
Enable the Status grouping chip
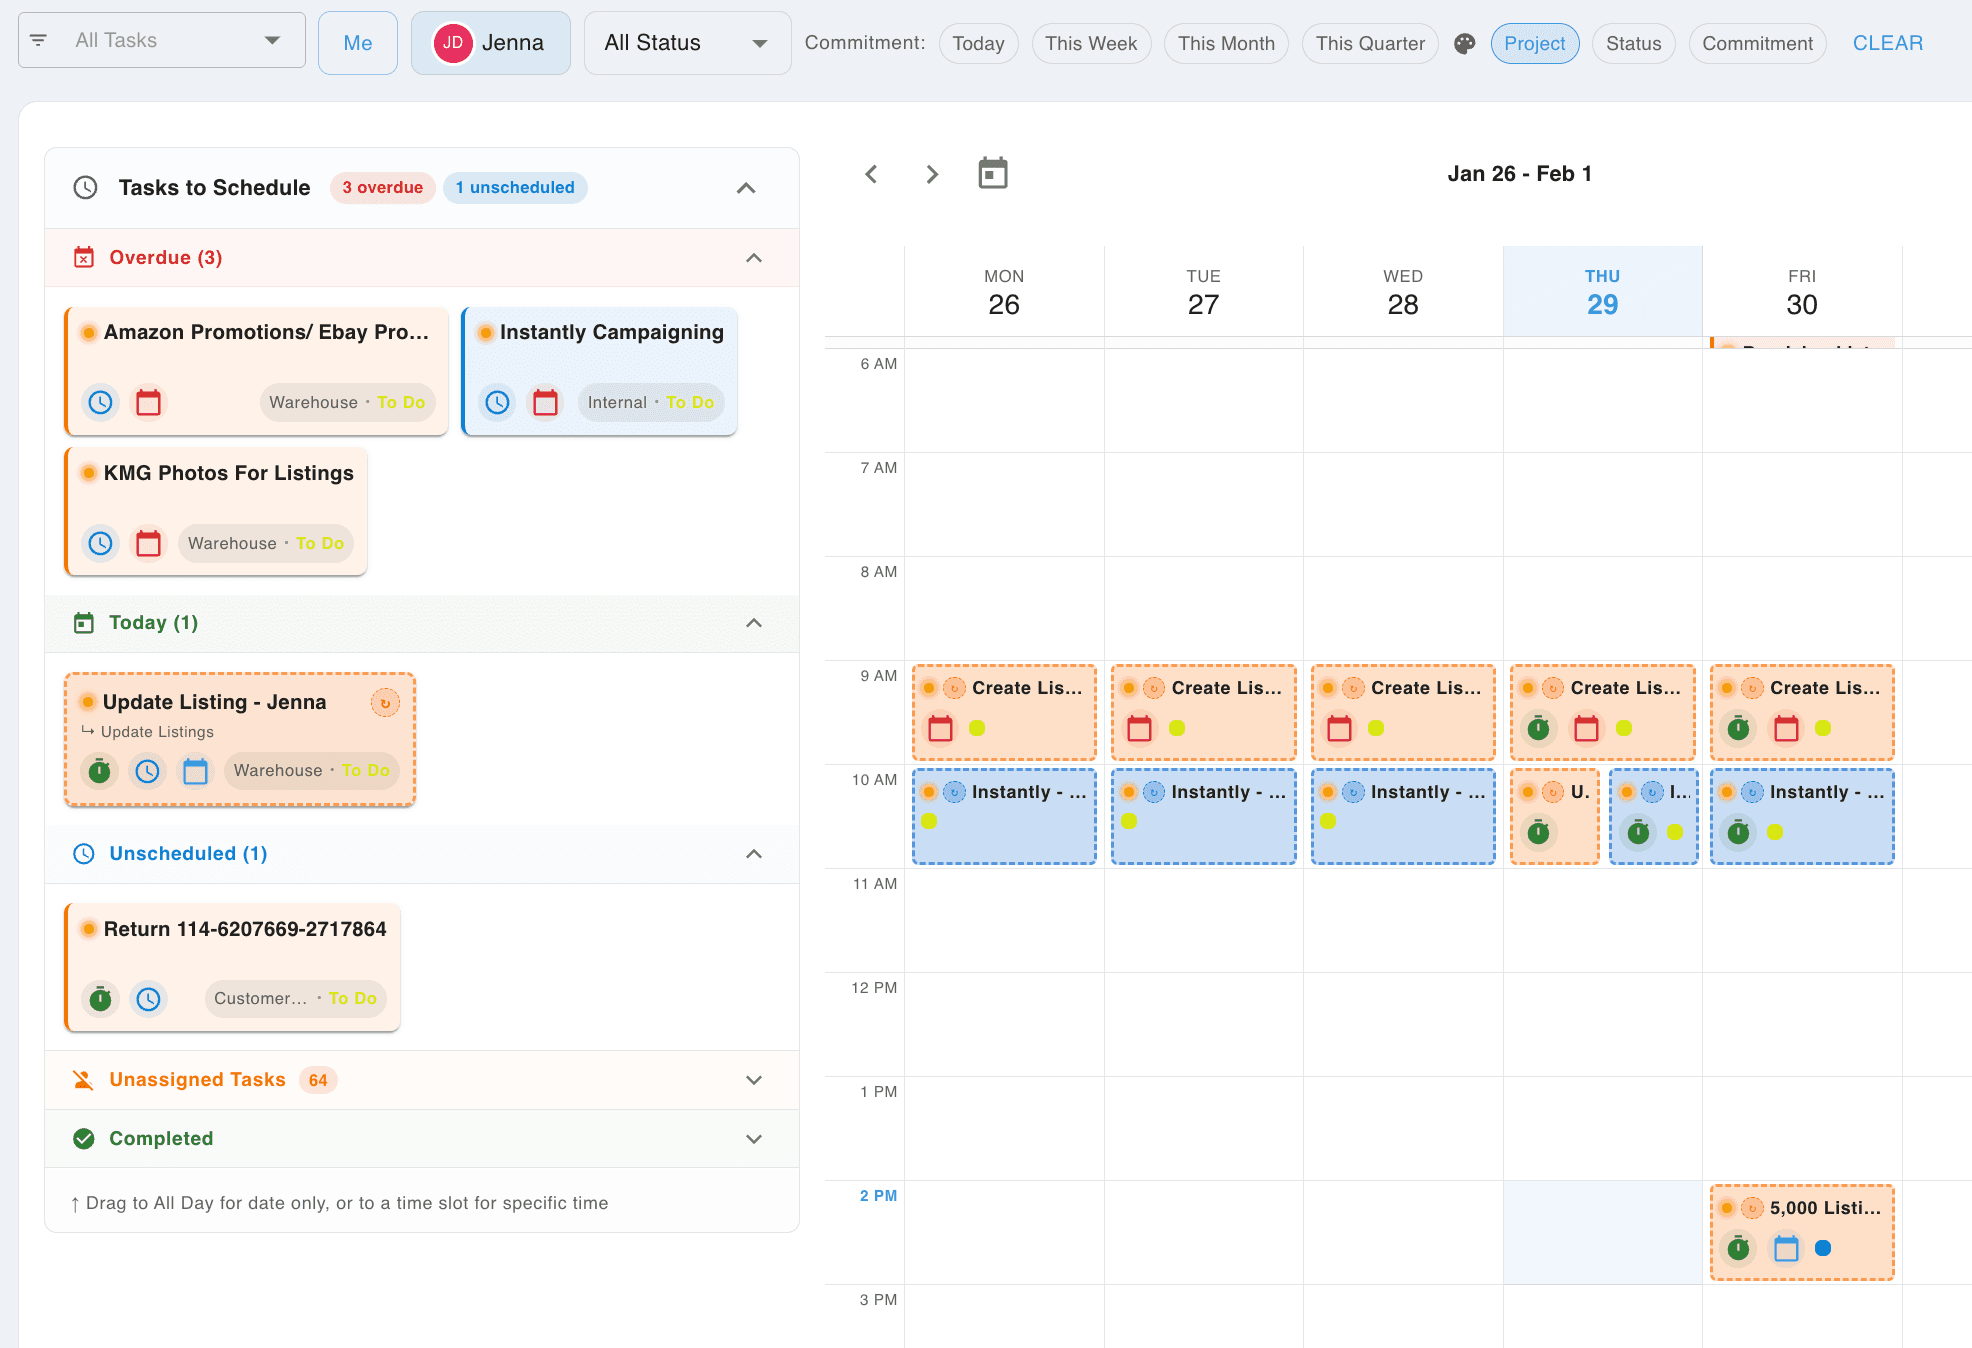click(1633, 43)
